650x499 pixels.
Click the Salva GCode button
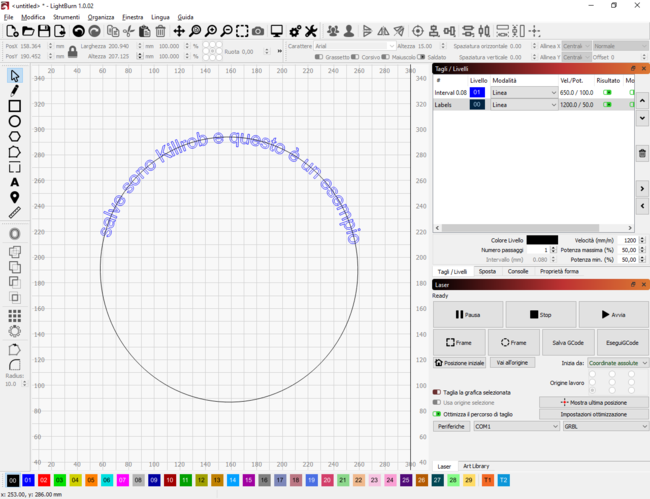[x=567, y=342]
